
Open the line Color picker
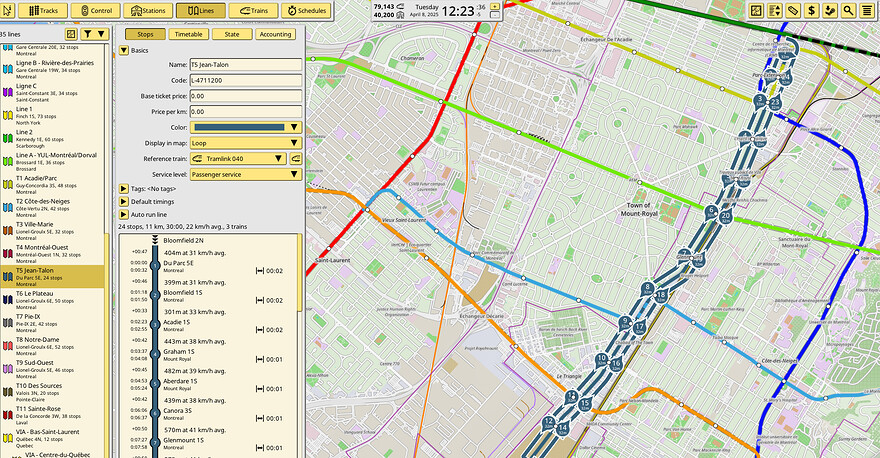(246, 127)
